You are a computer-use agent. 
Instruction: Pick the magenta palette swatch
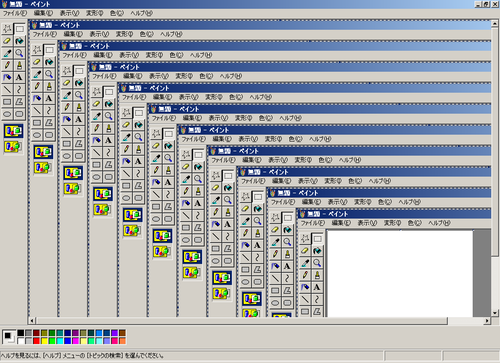coord(75,341)
